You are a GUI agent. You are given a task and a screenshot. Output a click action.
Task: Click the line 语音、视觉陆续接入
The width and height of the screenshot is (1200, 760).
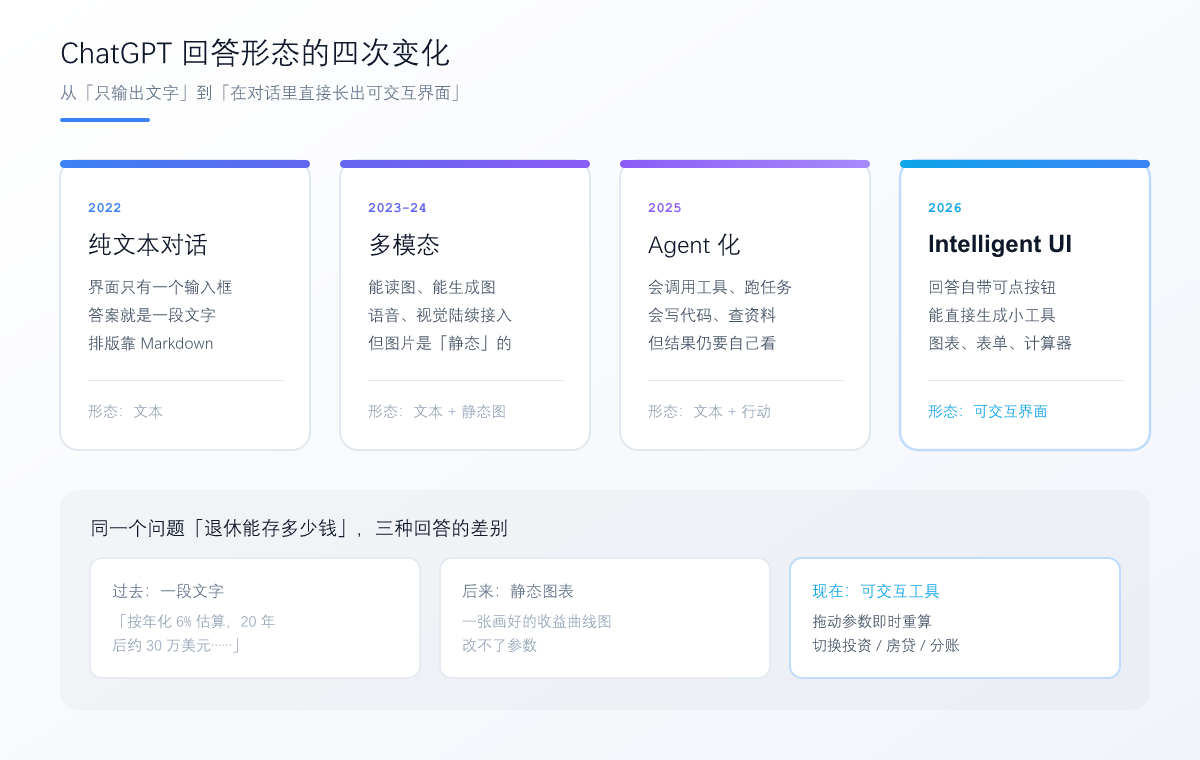click(440, 315)
